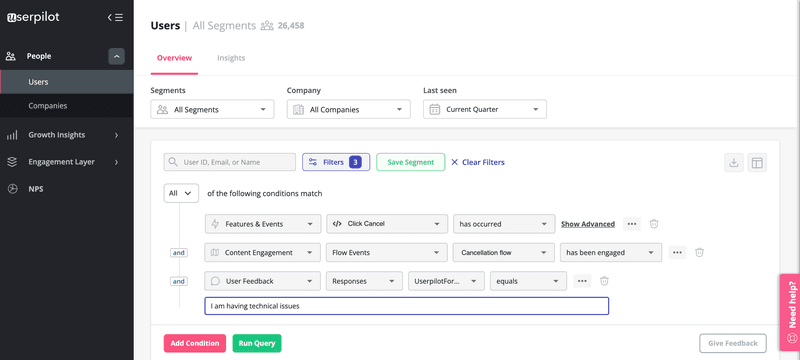Open the Cancellation flow dropdown
Viewport: 800px width, 360px height.
[x=504, y=252]
